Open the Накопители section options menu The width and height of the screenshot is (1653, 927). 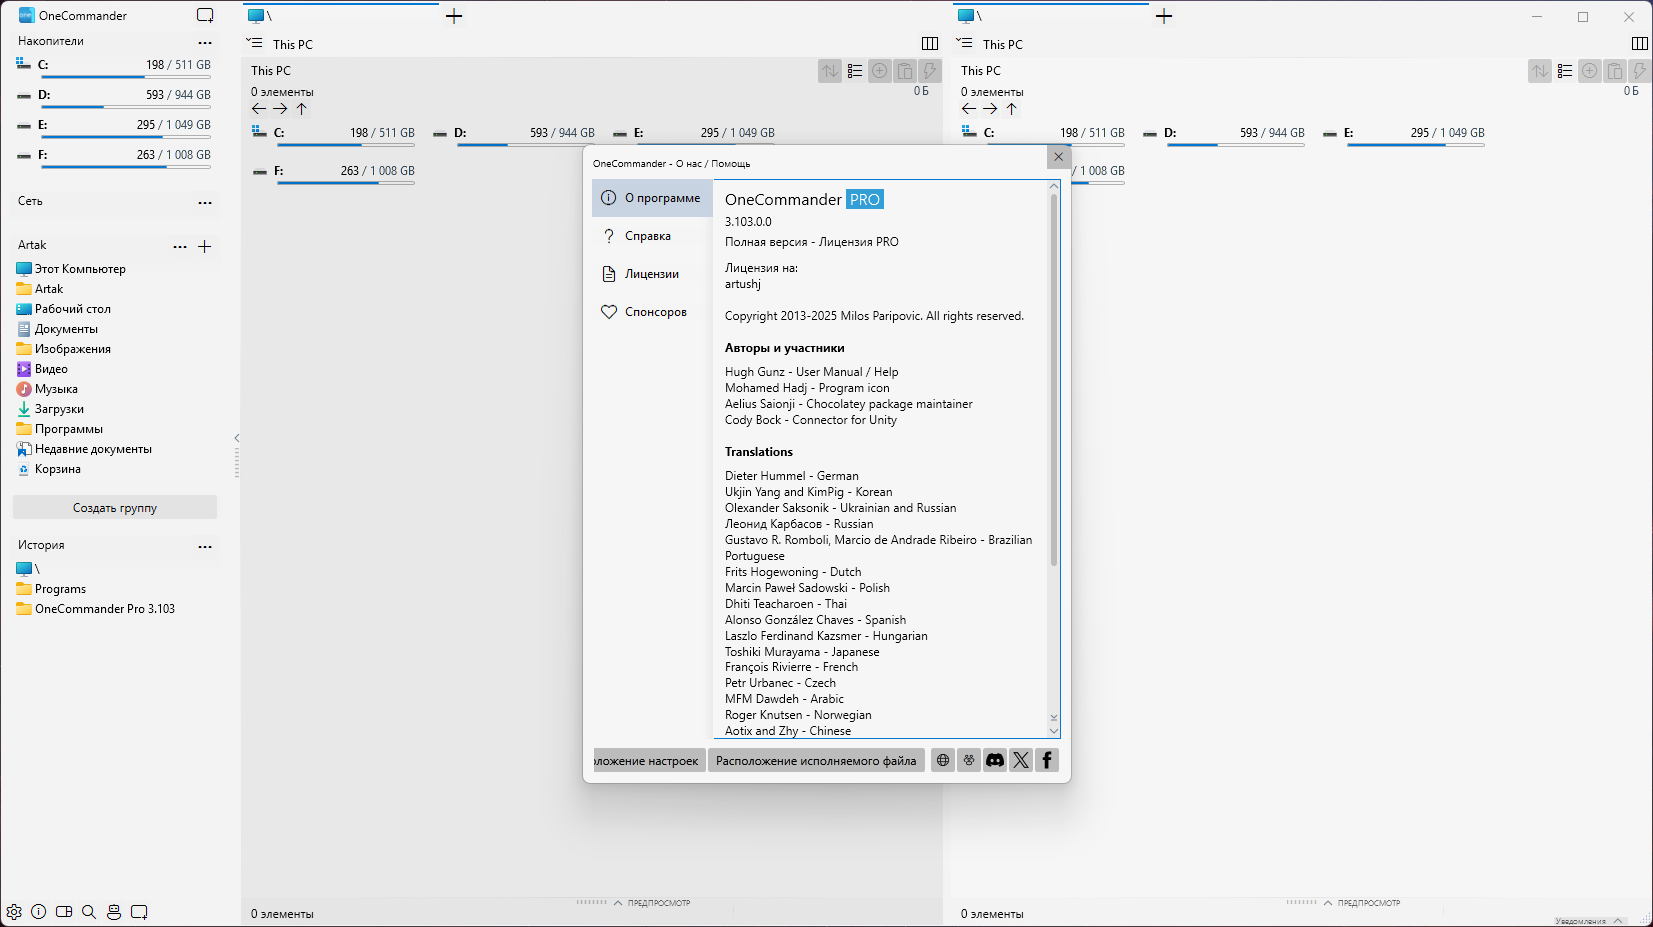tap(205, 43)
